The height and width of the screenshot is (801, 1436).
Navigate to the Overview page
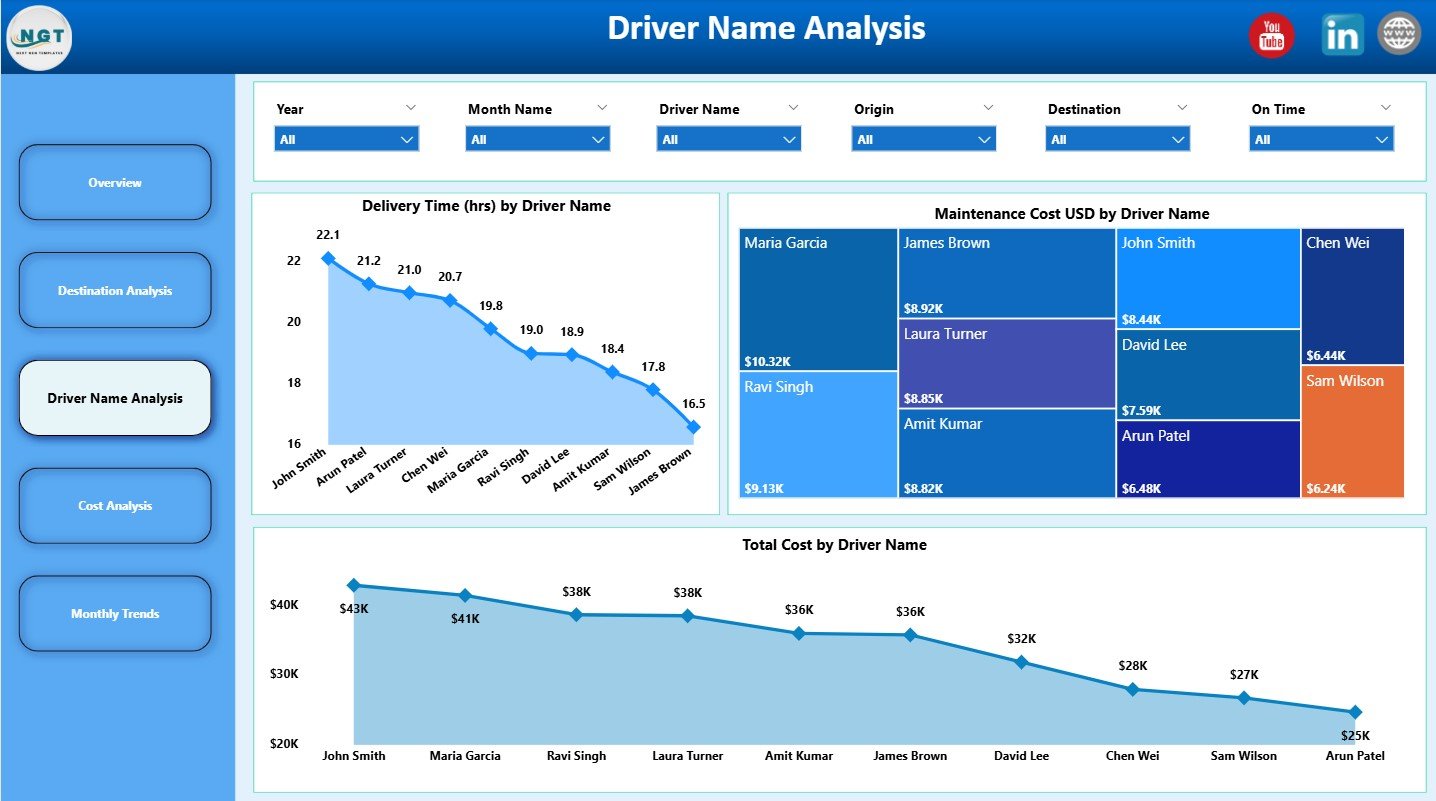pos(114,182)
